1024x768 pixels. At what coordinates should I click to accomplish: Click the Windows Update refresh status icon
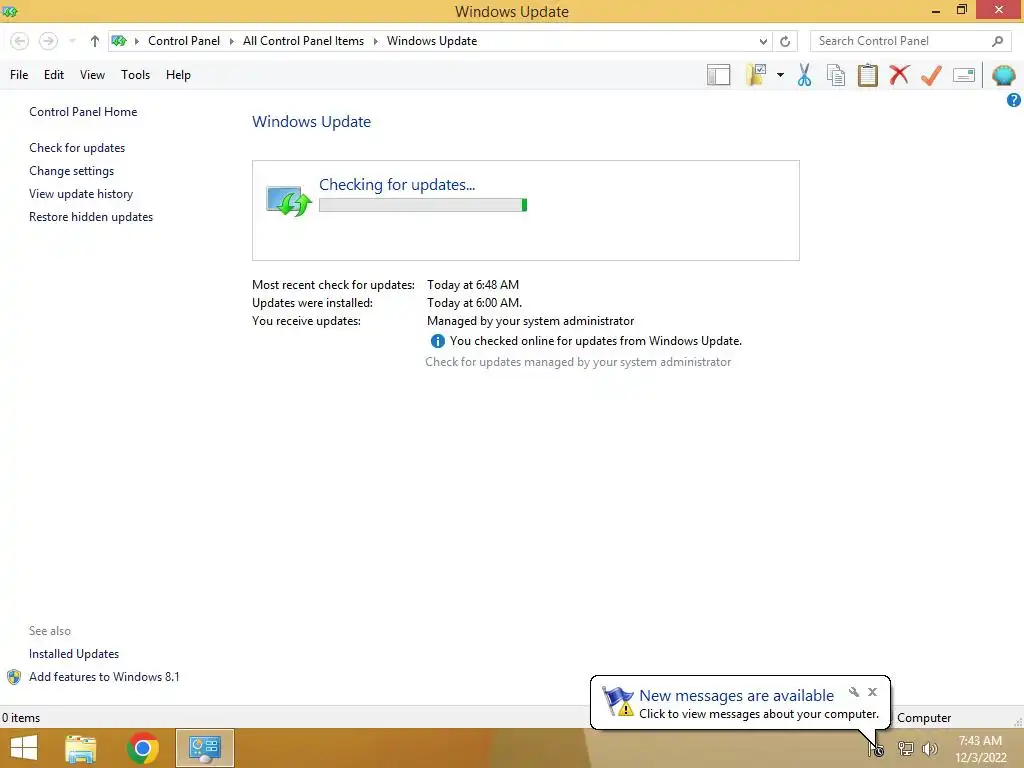pyautogui.click(x=289, y=200)
